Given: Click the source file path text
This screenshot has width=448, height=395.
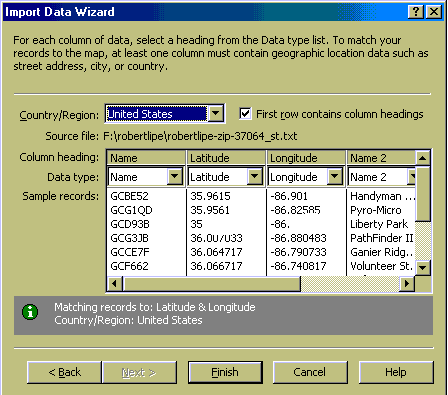Looking at the screenshot, I should click(x=200, y=136).
